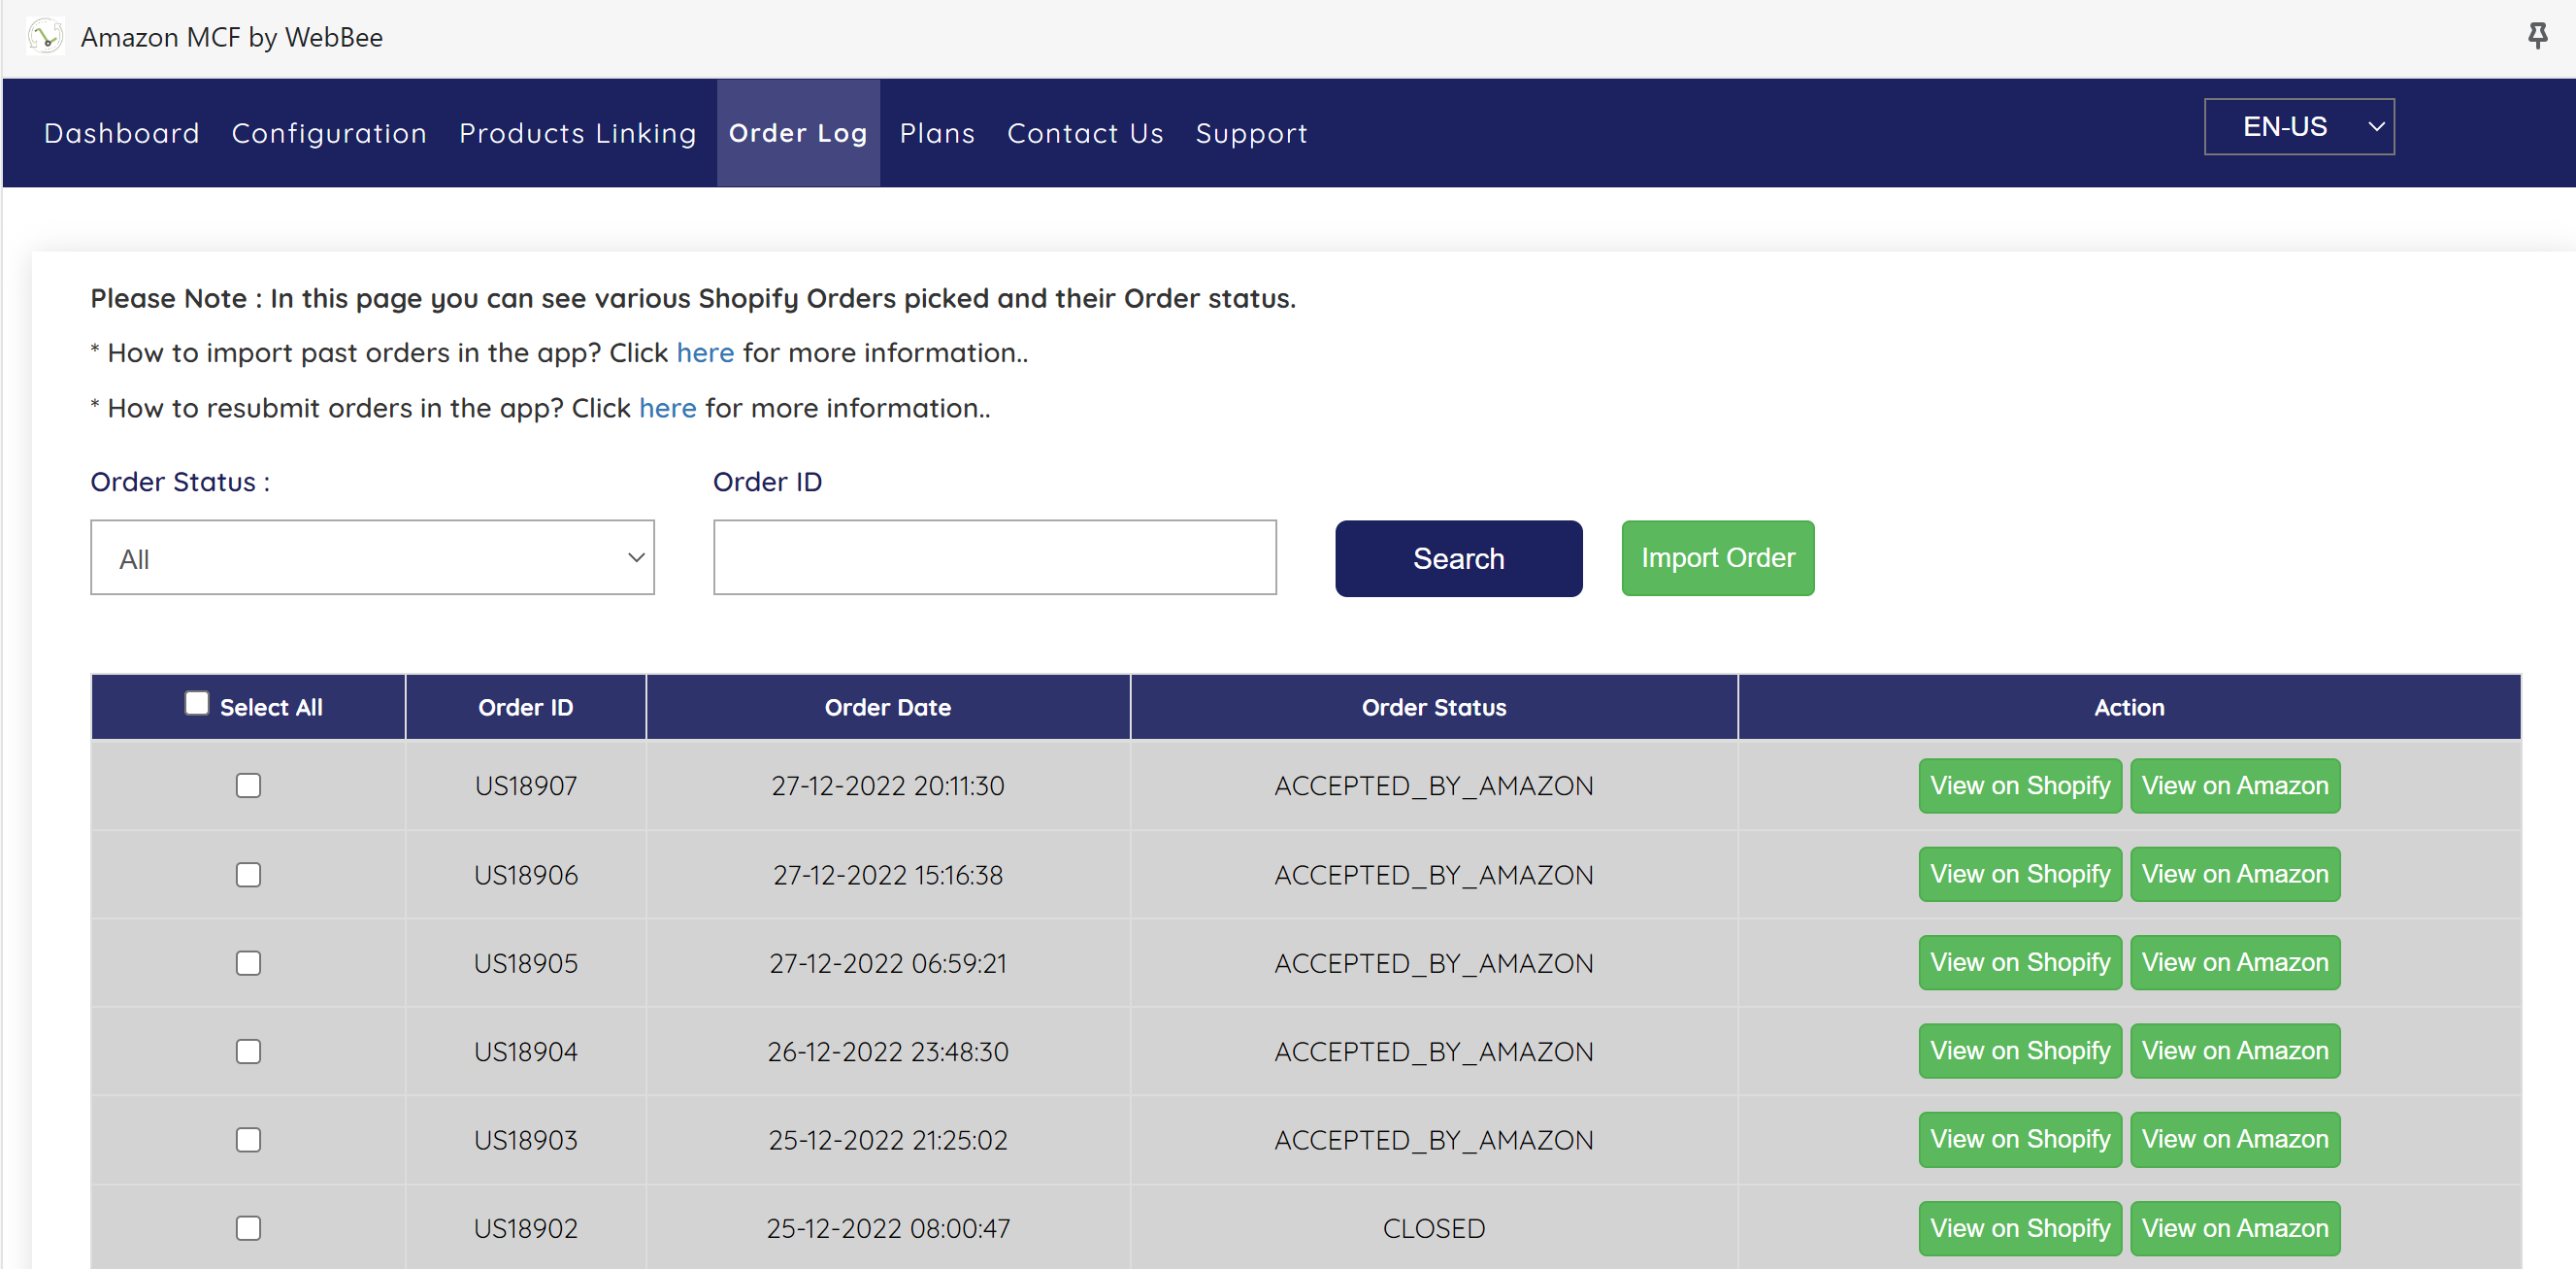The image size is (2576, 1269).
Task: Tick the checkbox for order US18902
Action: point(248,1228)
